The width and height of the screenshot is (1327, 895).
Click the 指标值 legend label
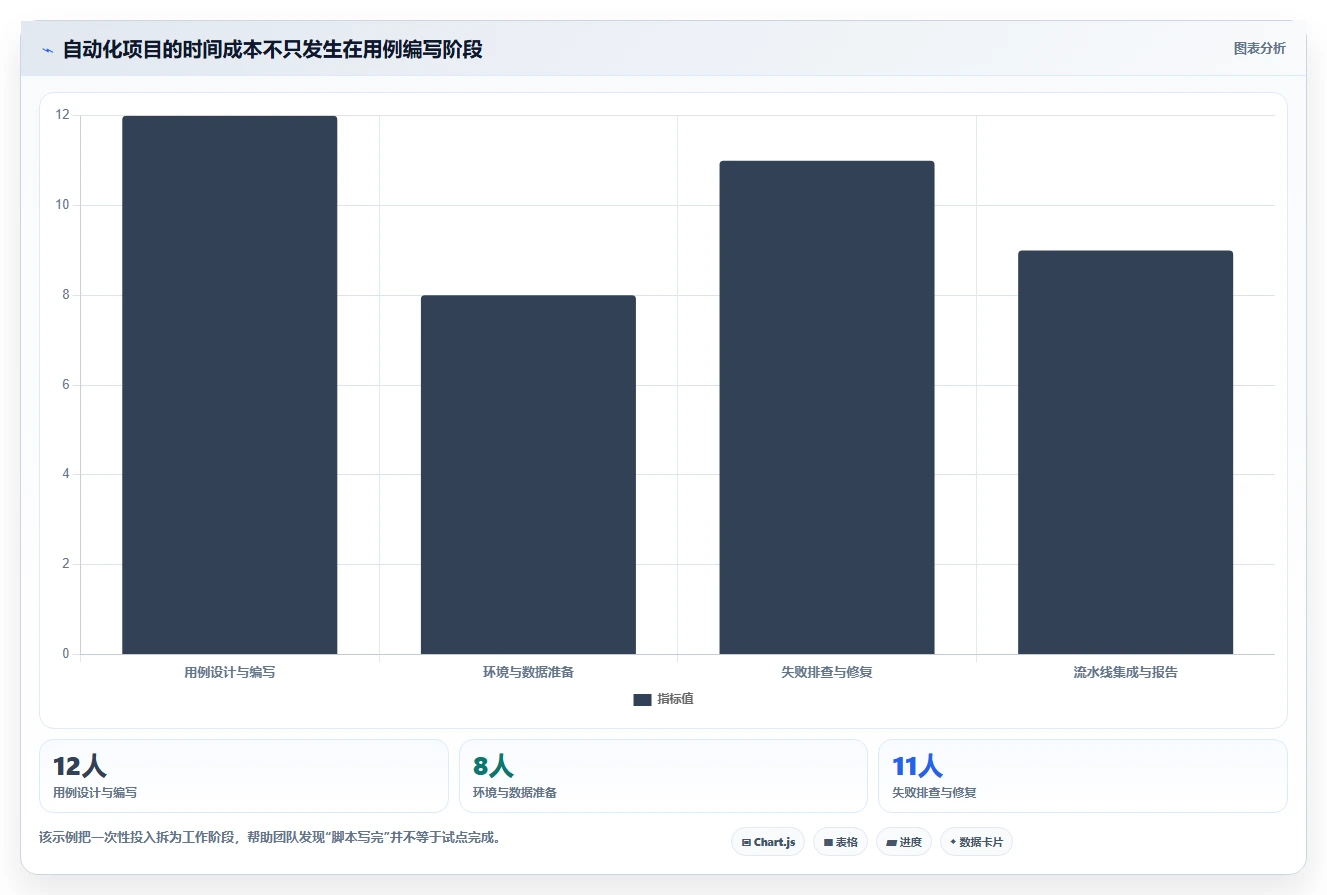(x=675, y=699)
